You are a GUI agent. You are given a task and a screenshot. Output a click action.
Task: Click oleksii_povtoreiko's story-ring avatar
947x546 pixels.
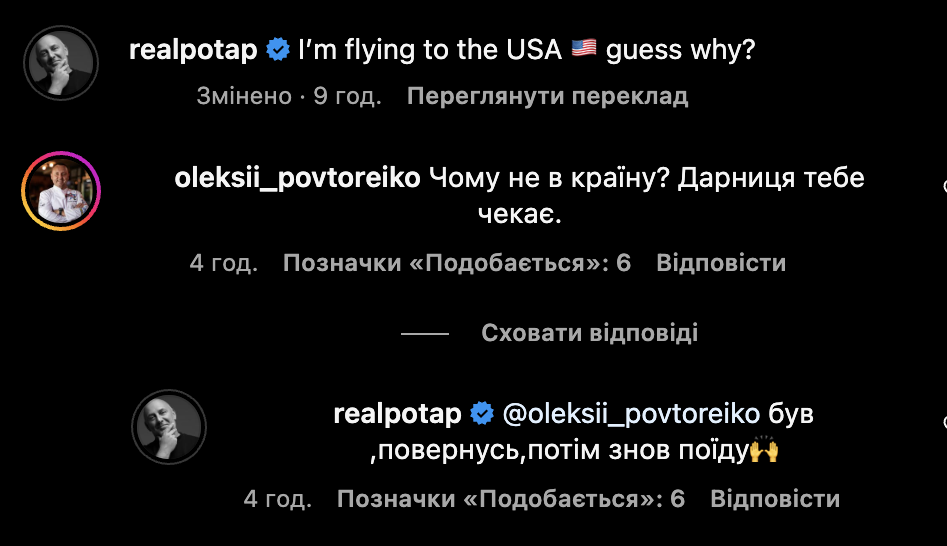pyautogui.click(x=60, y=192)
